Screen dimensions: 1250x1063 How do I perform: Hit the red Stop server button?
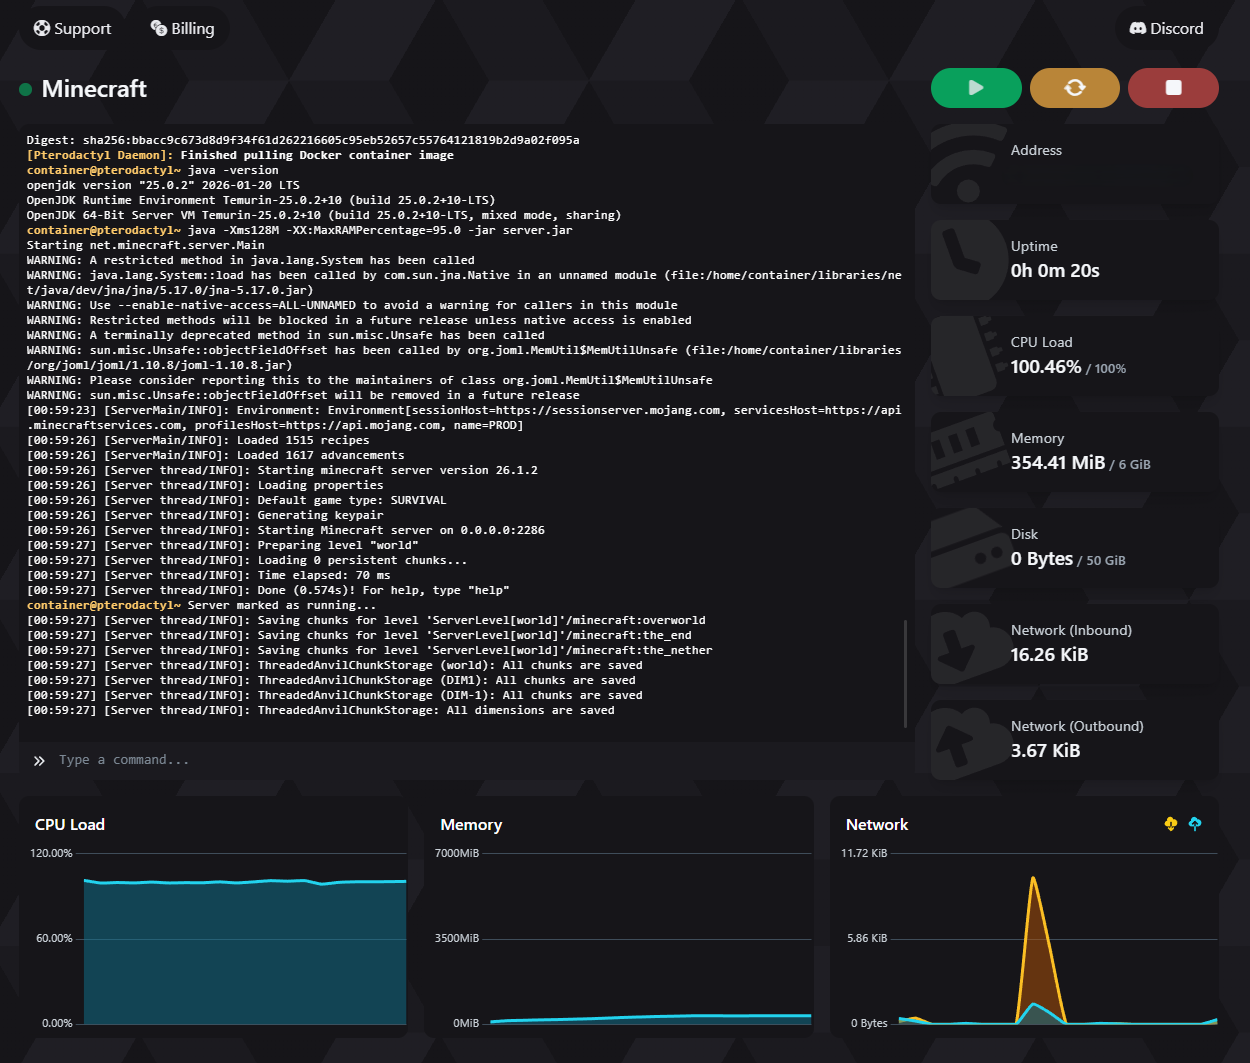(1173, 88)
